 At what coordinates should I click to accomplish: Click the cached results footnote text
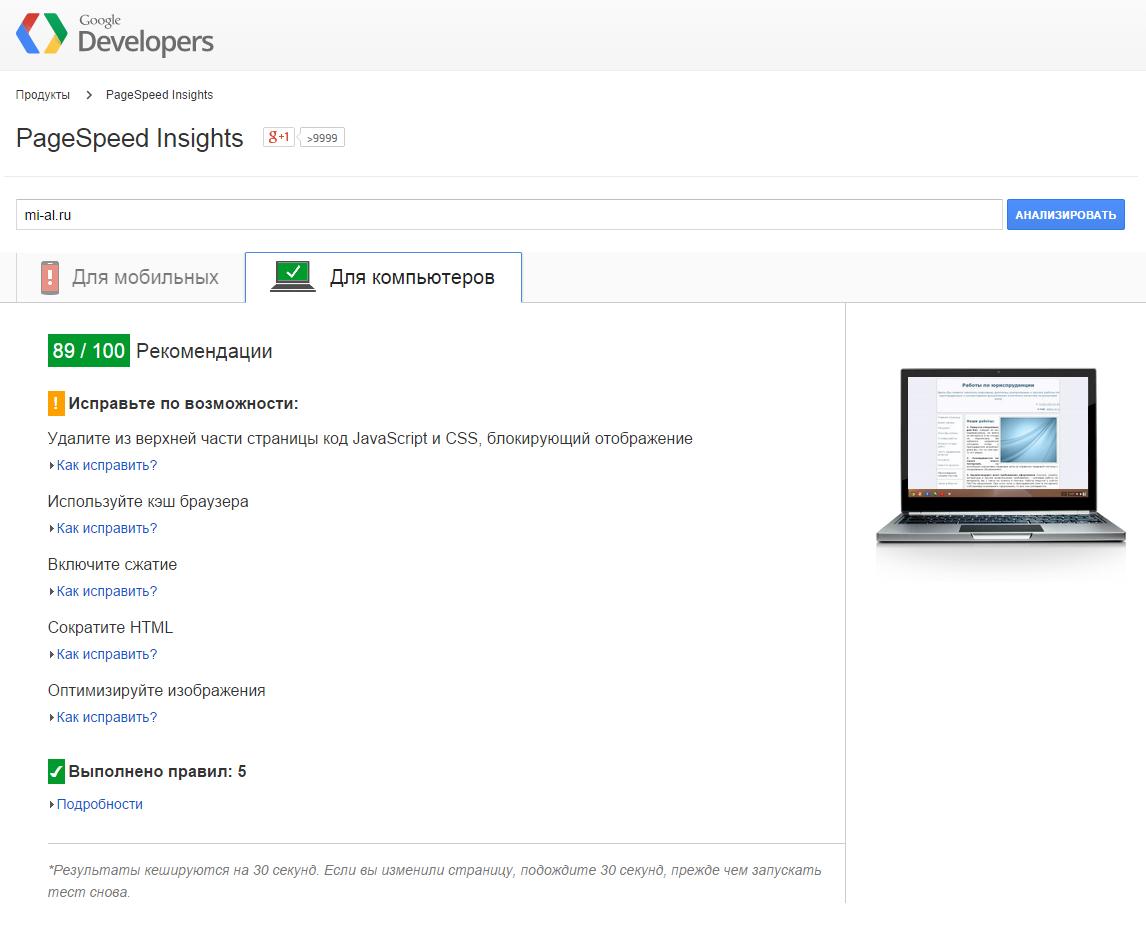click(x=435, y=881)
